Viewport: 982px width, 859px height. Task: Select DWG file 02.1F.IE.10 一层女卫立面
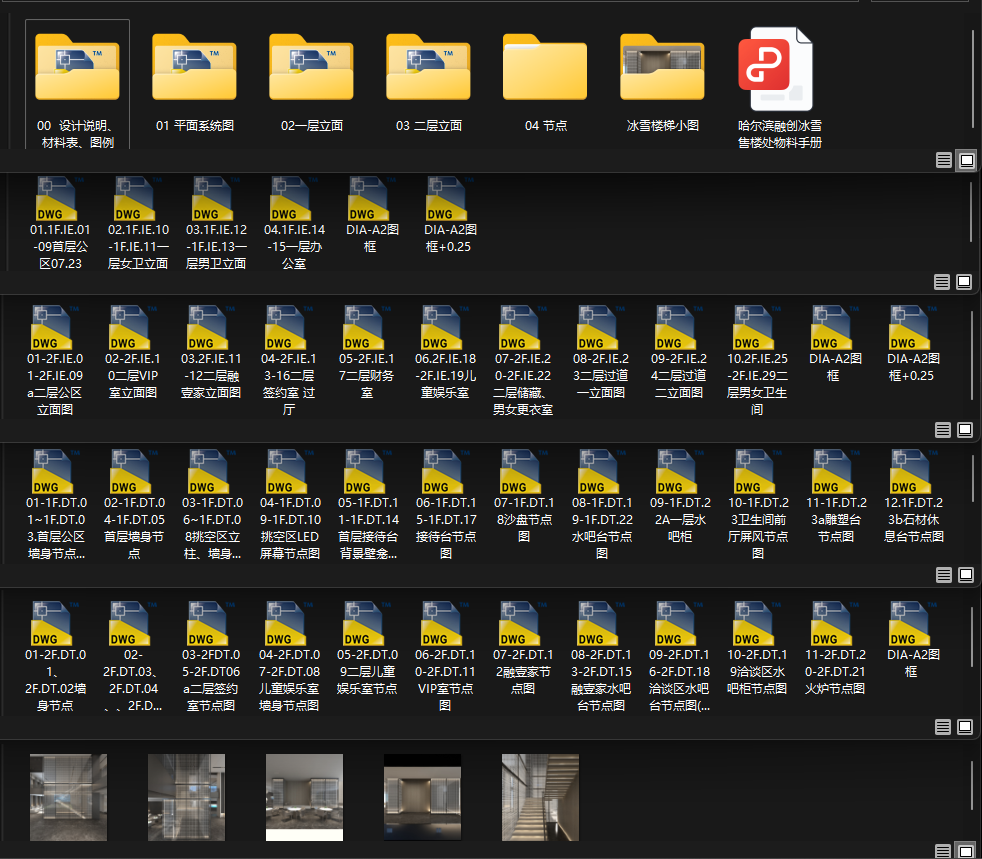pyautogui.click(x=138, y=224)
